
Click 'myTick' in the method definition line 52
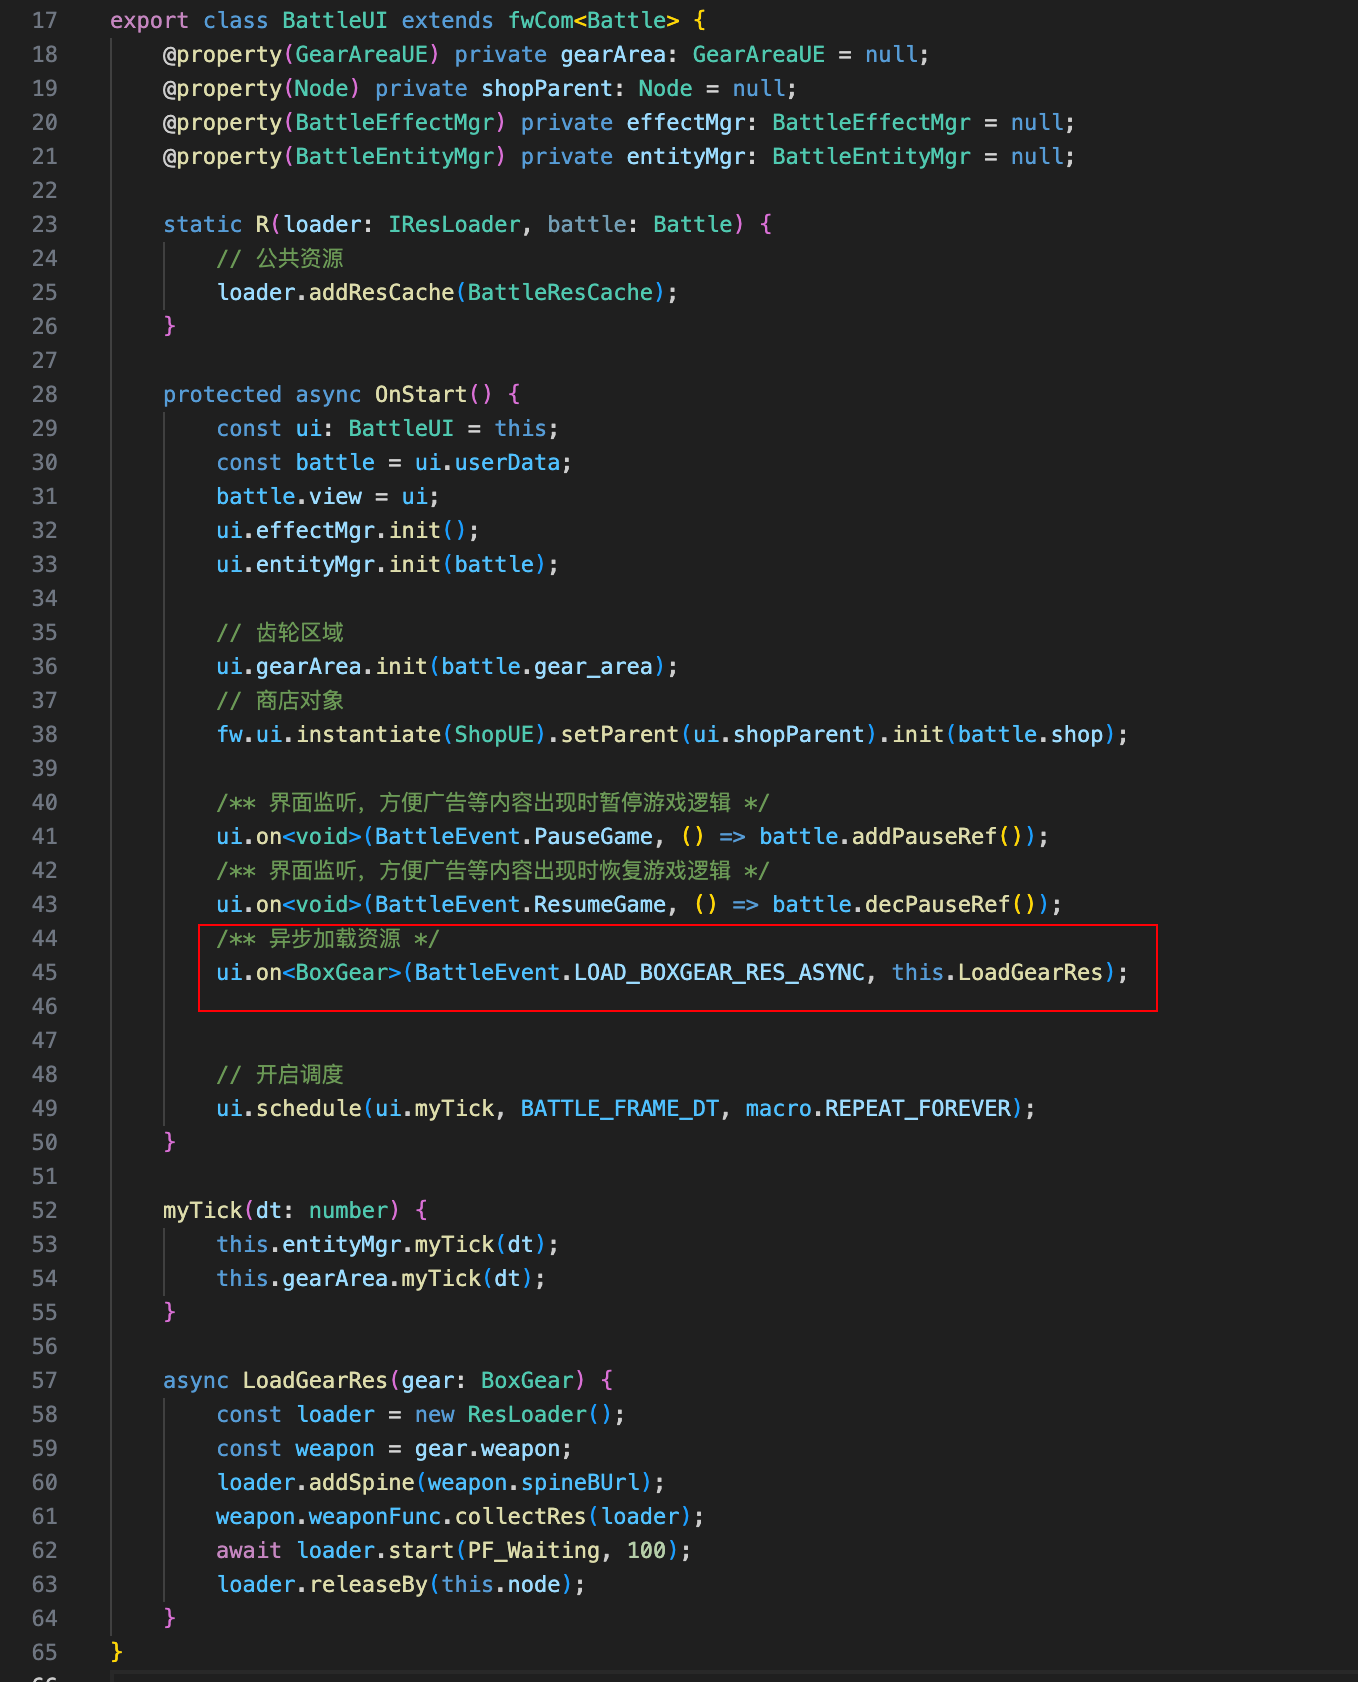coord(203,1210)
